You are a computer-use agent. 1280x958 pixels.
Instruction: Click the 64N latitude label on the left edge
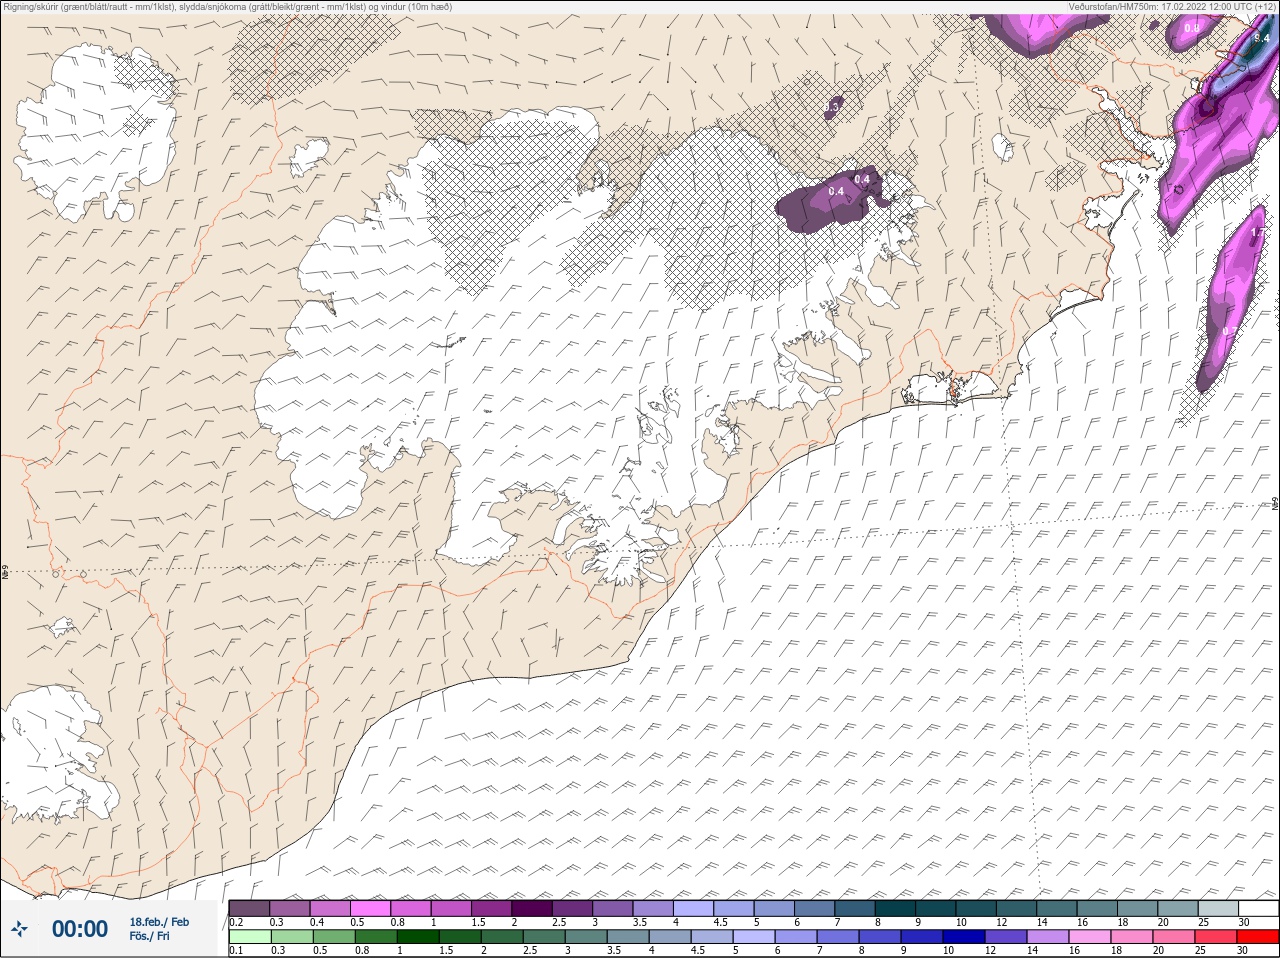[x=5, y=574]
